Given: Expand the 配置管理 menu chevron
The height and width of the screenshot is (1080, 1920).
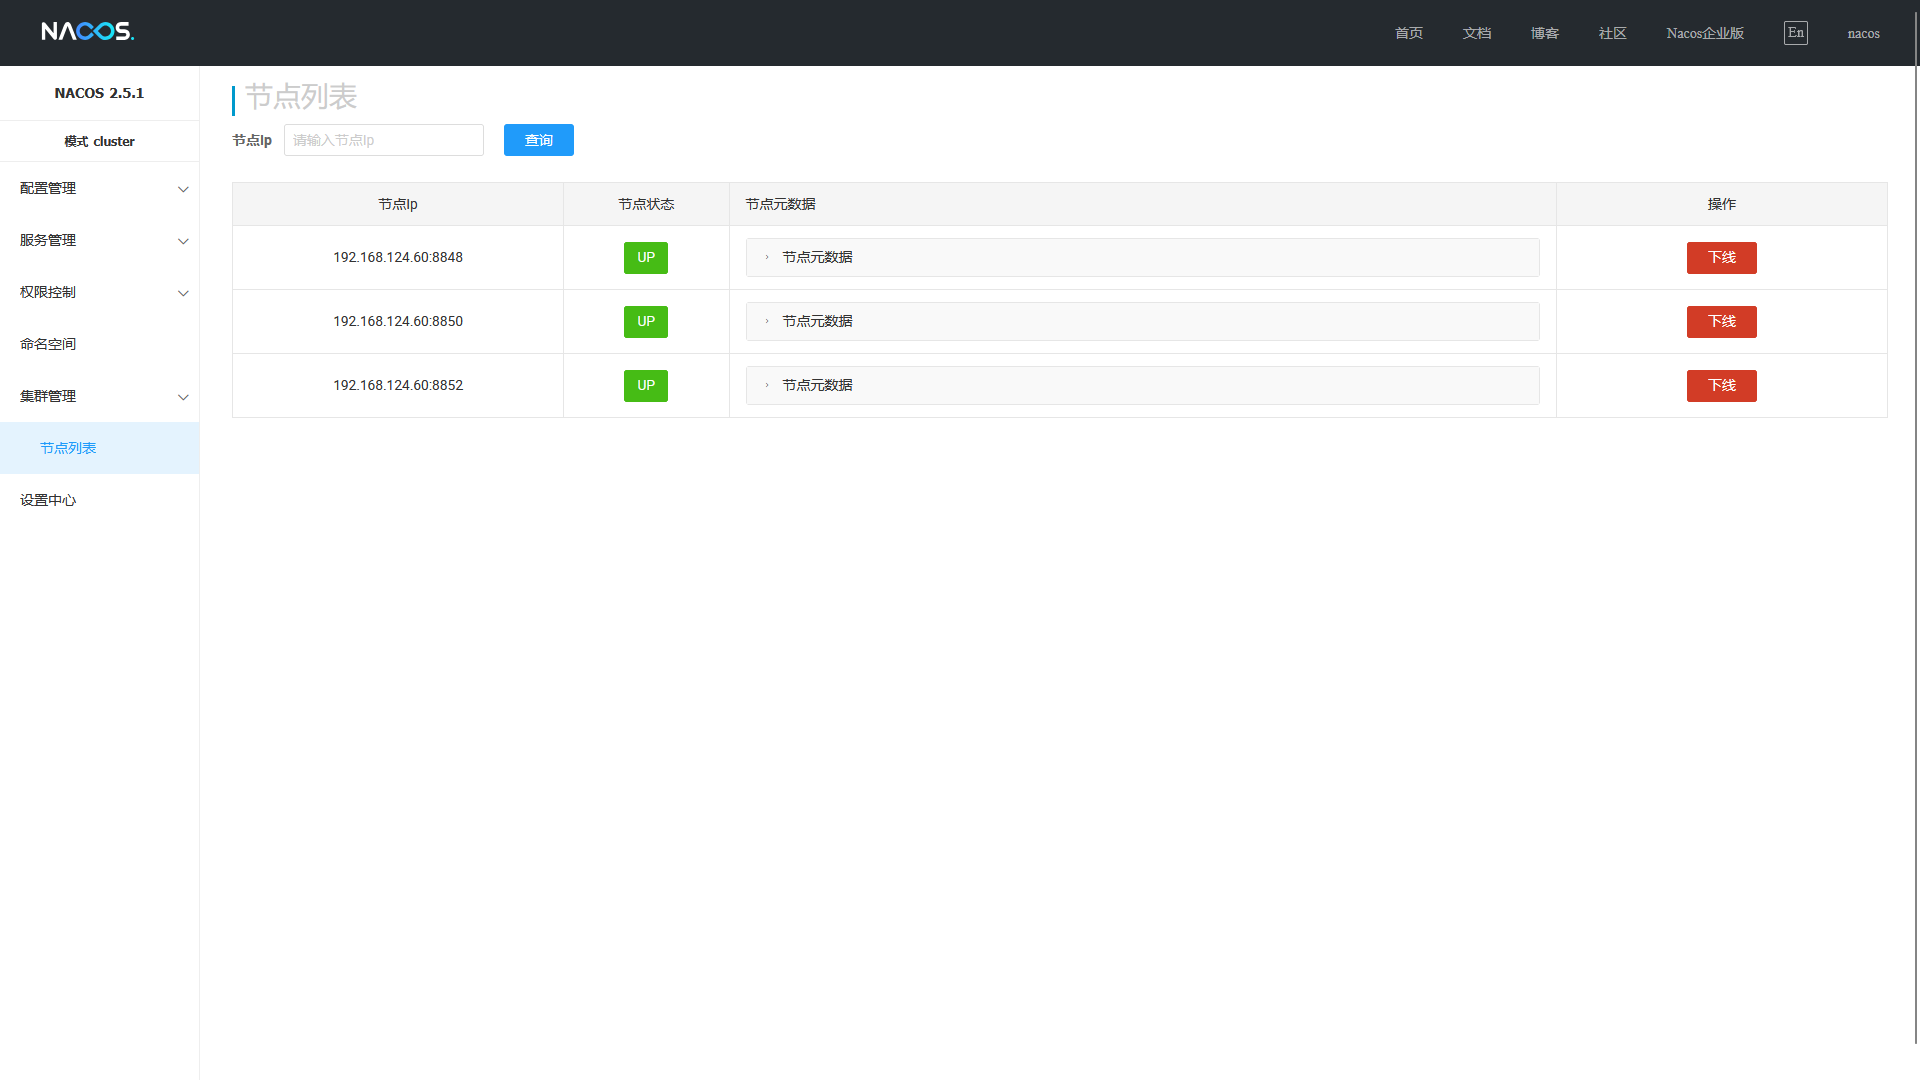Looking at the screenshot, I should coord(183,189).
